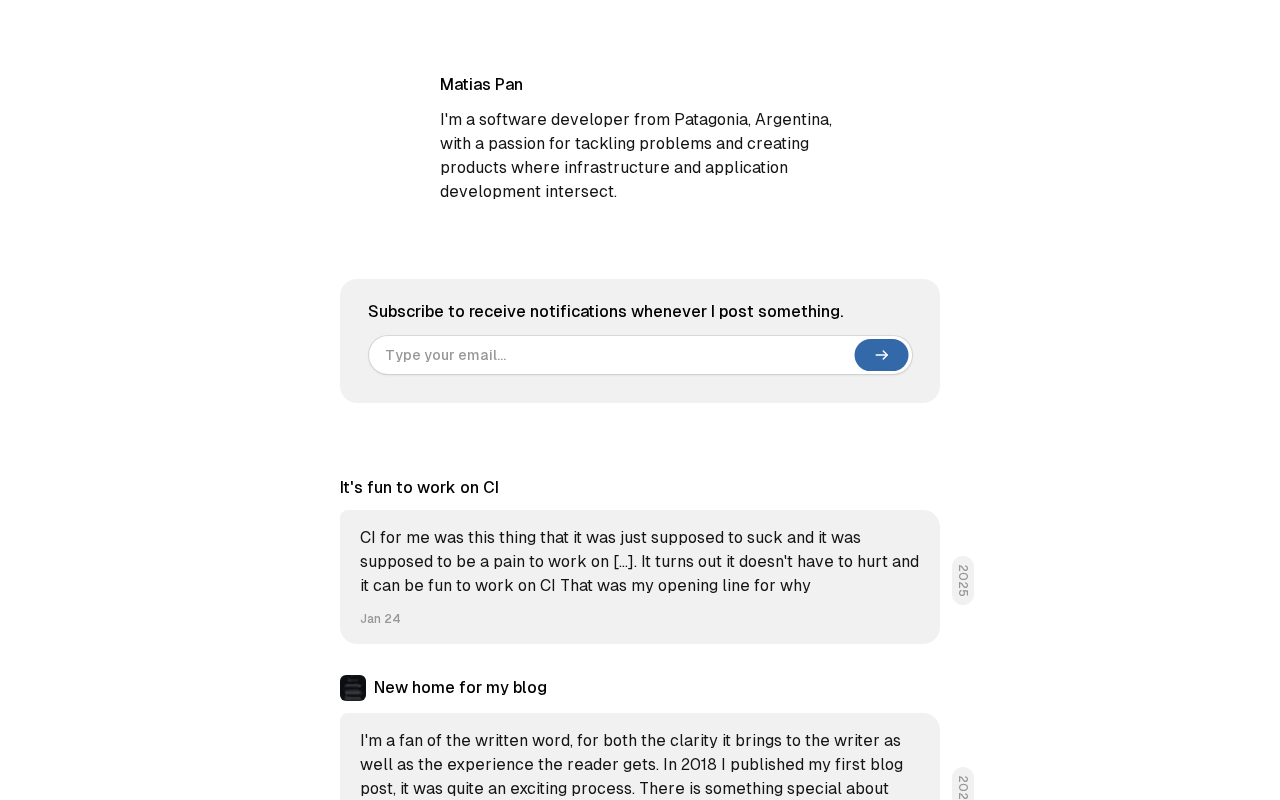Focus the Type your email input field
The width and height of the screenshot is (1280, 800).
point(612,355)
